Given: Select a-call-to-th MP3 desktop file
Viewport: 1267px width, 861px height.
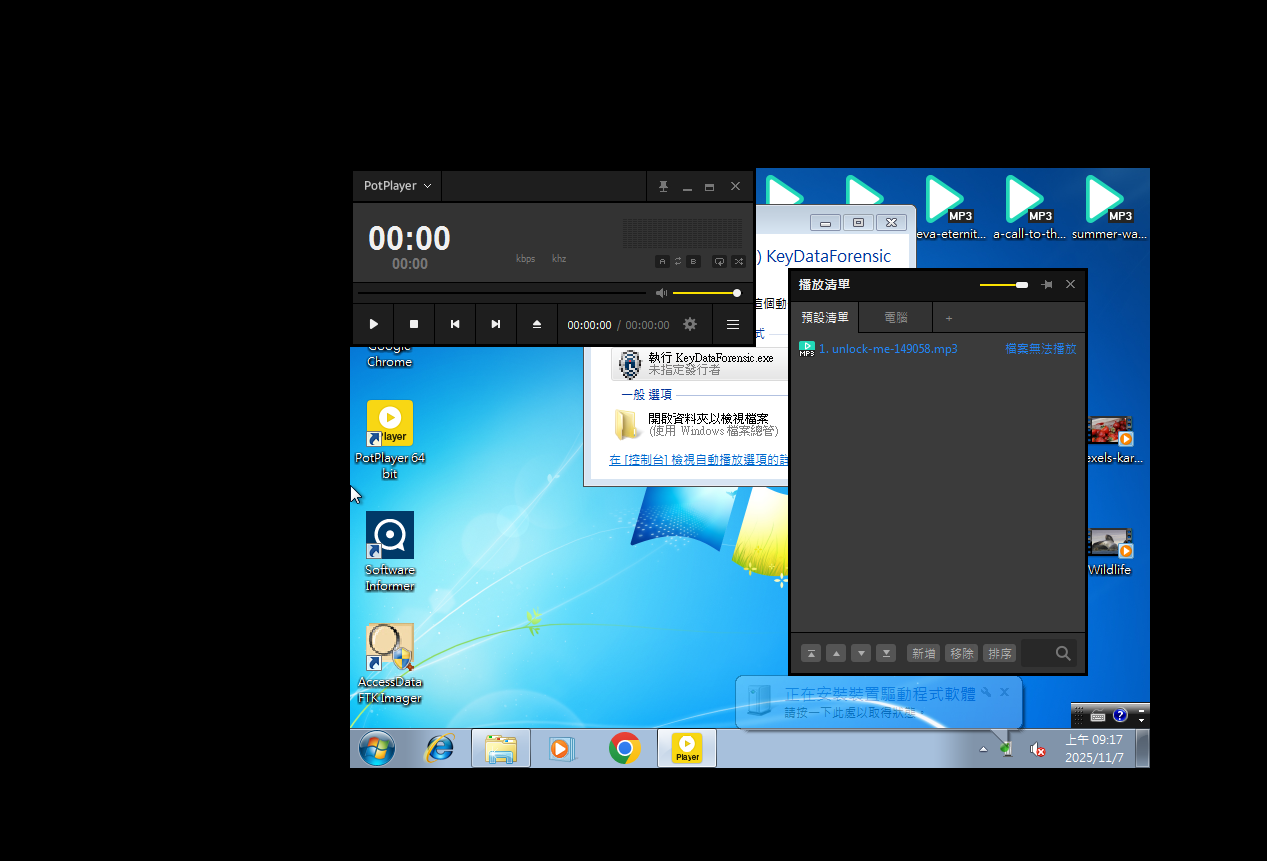Looking at the screenshot, I should [1030, 208].
